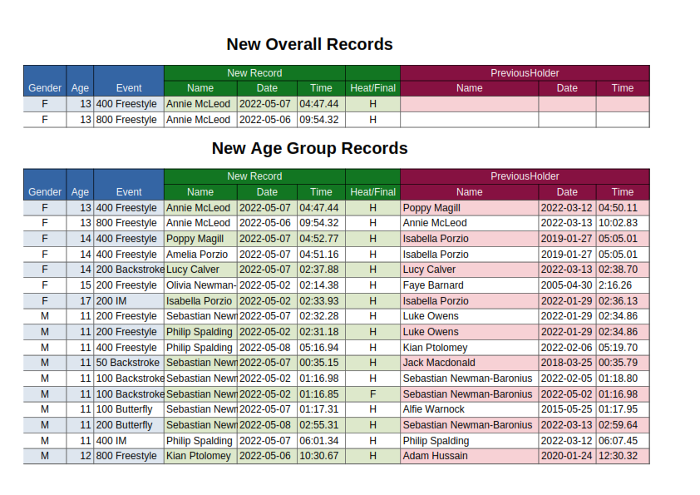Image resolution: width=700 pixels, height=495 pixels.
Task: Click the 50 Backstroke event cell
Action: click(128, 363)
